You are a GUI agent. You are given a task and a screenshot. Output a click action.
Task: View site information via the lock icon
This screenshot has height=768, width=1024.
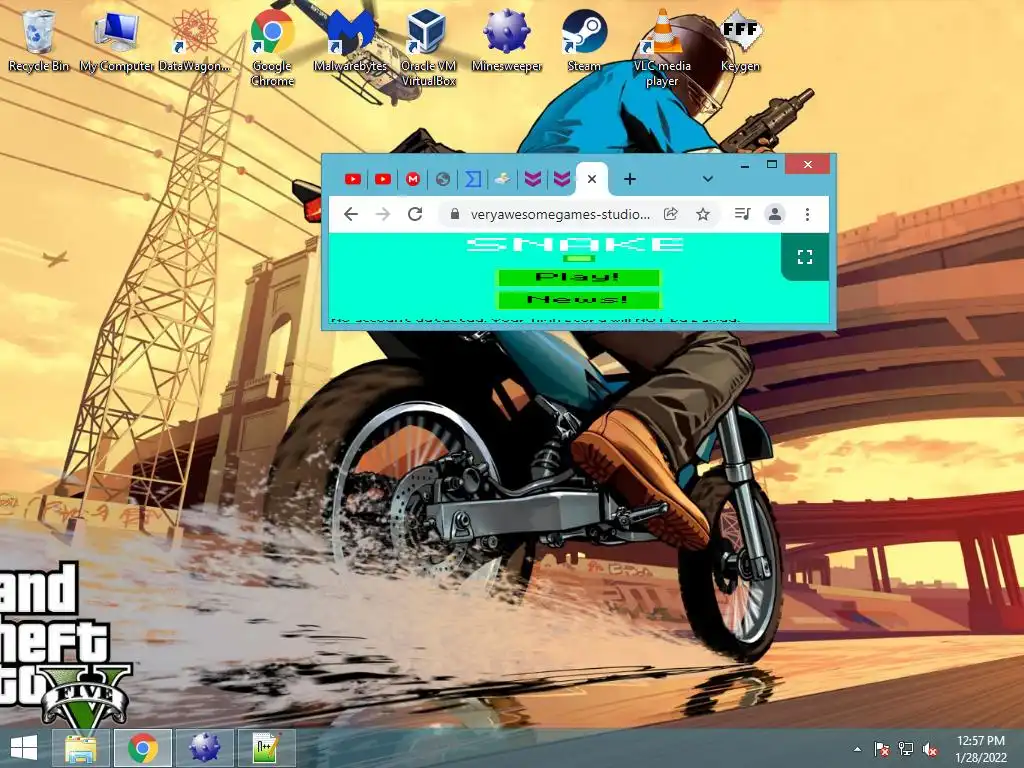(x=455, y=214)
